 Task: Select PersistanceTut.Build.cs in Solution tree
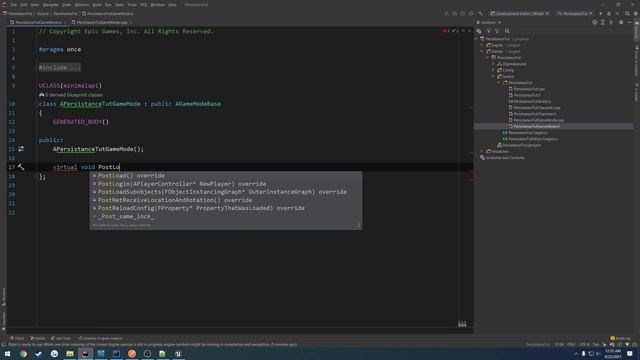click(x=529, y=101)
